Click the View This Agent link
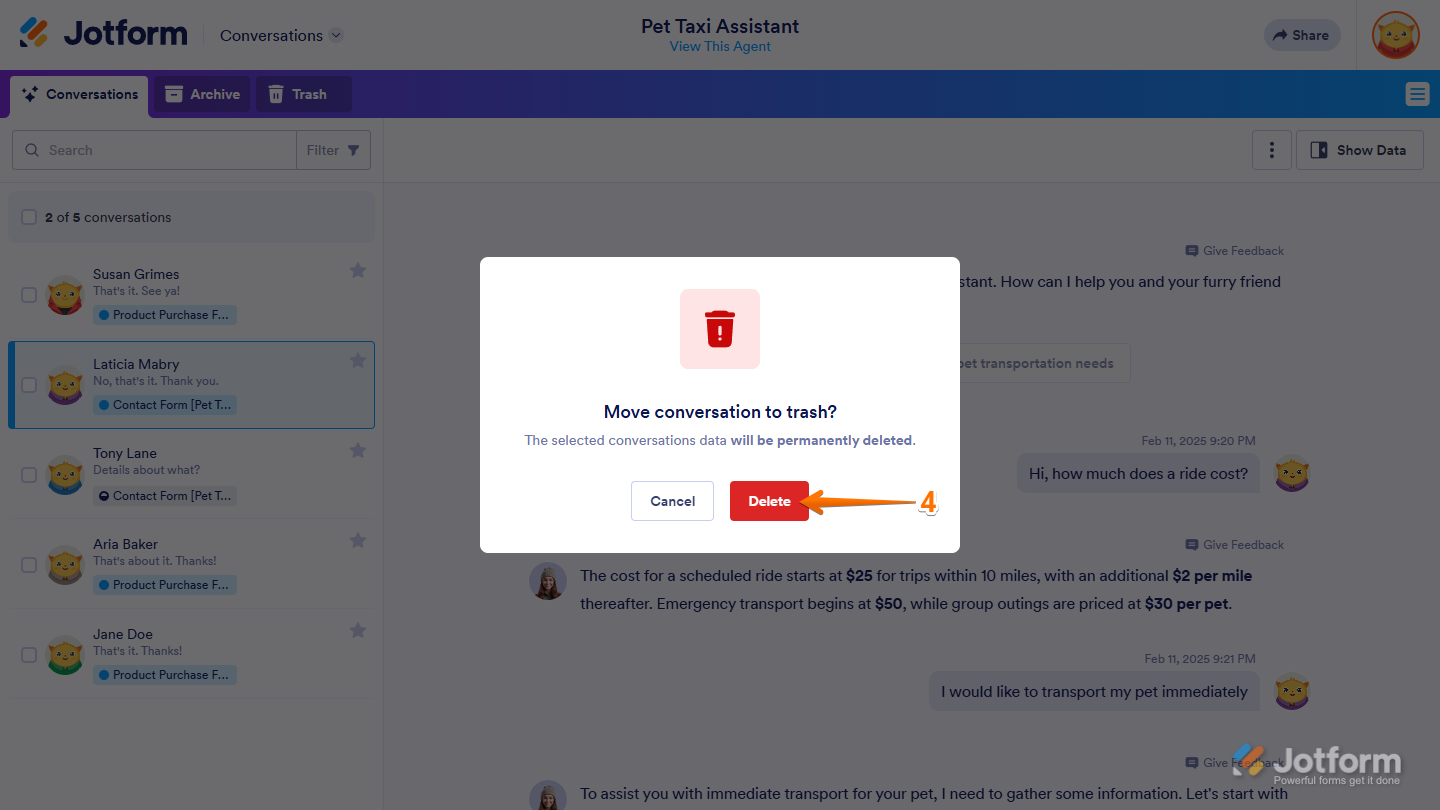The height and width of the screenshot is (810, 1440). click(x=720, y=46)
